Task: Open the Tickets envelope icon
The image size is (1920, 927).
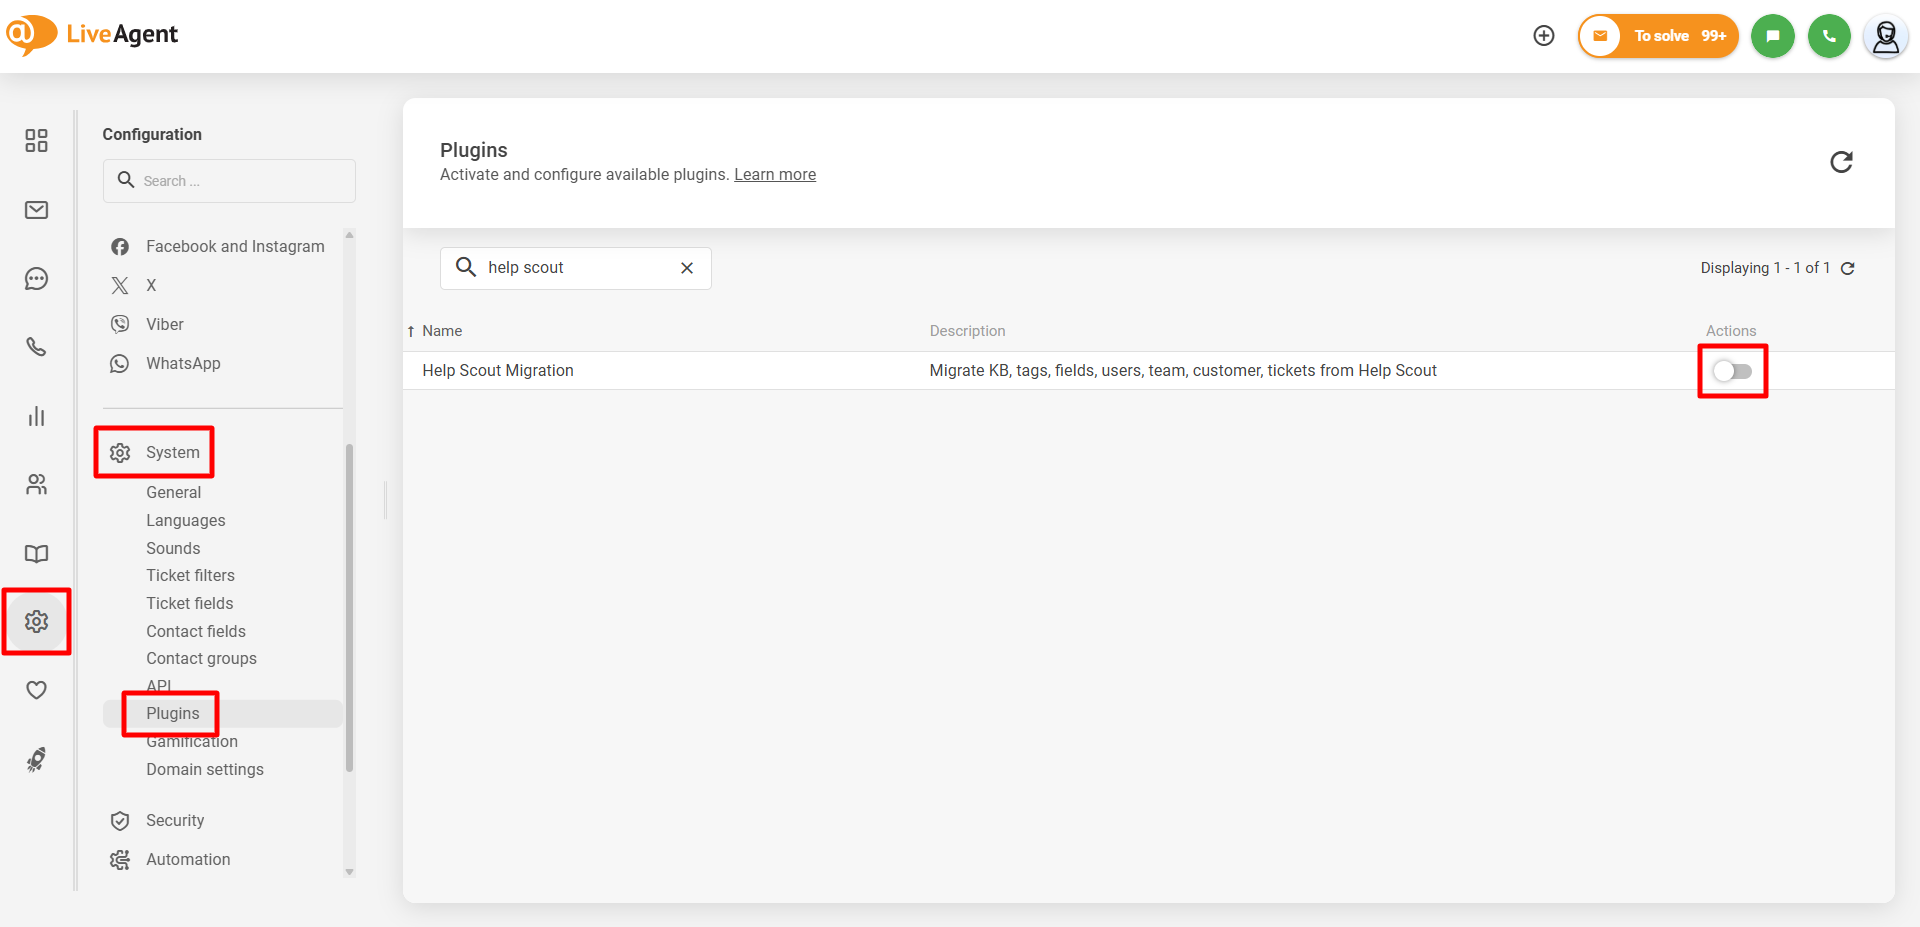Action: pyautogui.click(x=36, y=210)
